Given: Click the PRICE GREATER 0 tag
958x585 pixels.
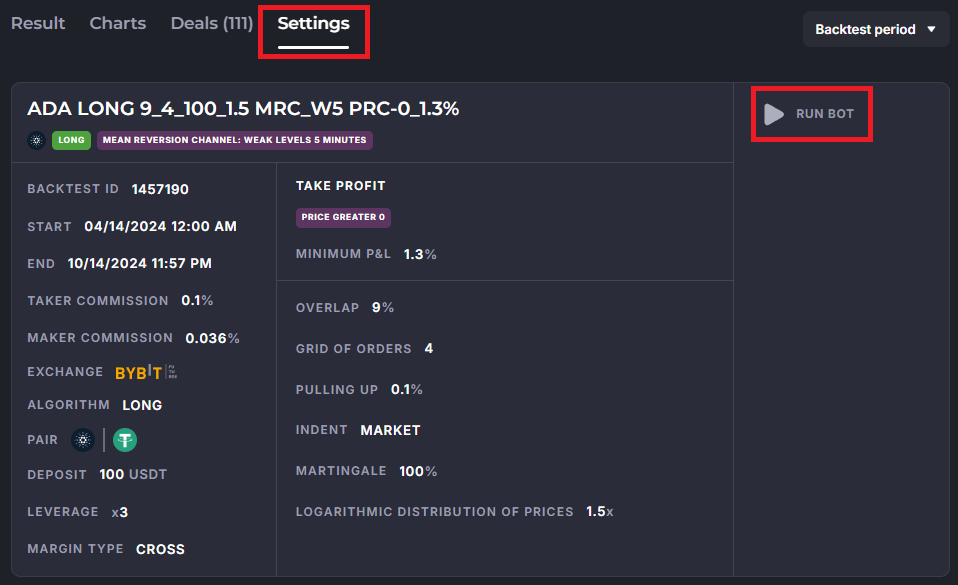Looking at the screenshot, I should pos(343,217).
